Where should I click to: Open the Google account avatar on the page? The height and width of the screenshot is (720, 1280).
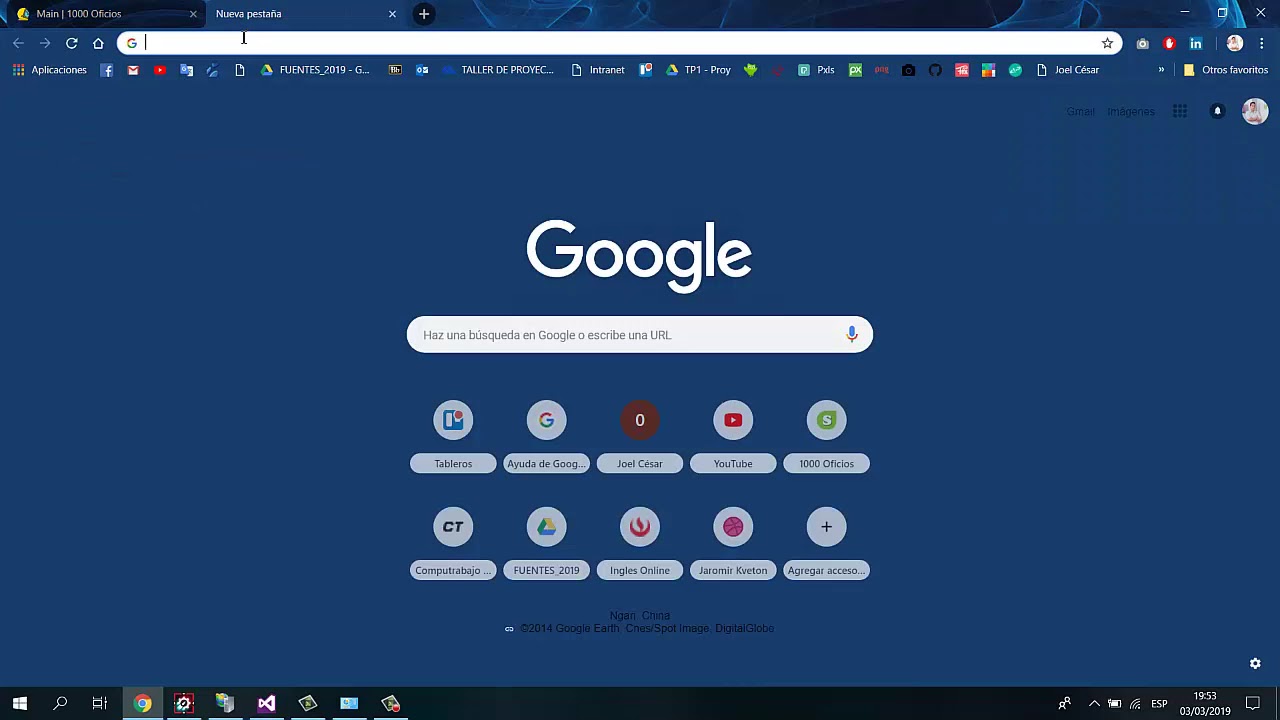click(1254, 111)
